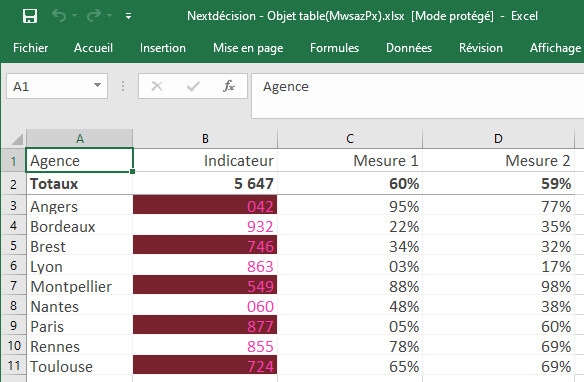
Task: Switch to the Révision tab
Action: coord(481,48)
